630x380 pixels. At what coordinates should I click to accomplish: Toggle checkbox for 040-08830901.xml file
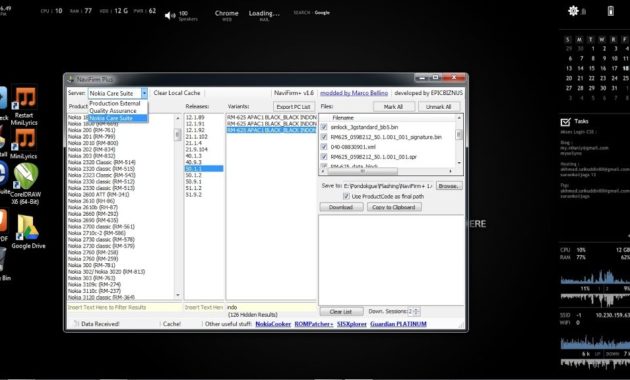pyautogui.click(x=324, y=147)
